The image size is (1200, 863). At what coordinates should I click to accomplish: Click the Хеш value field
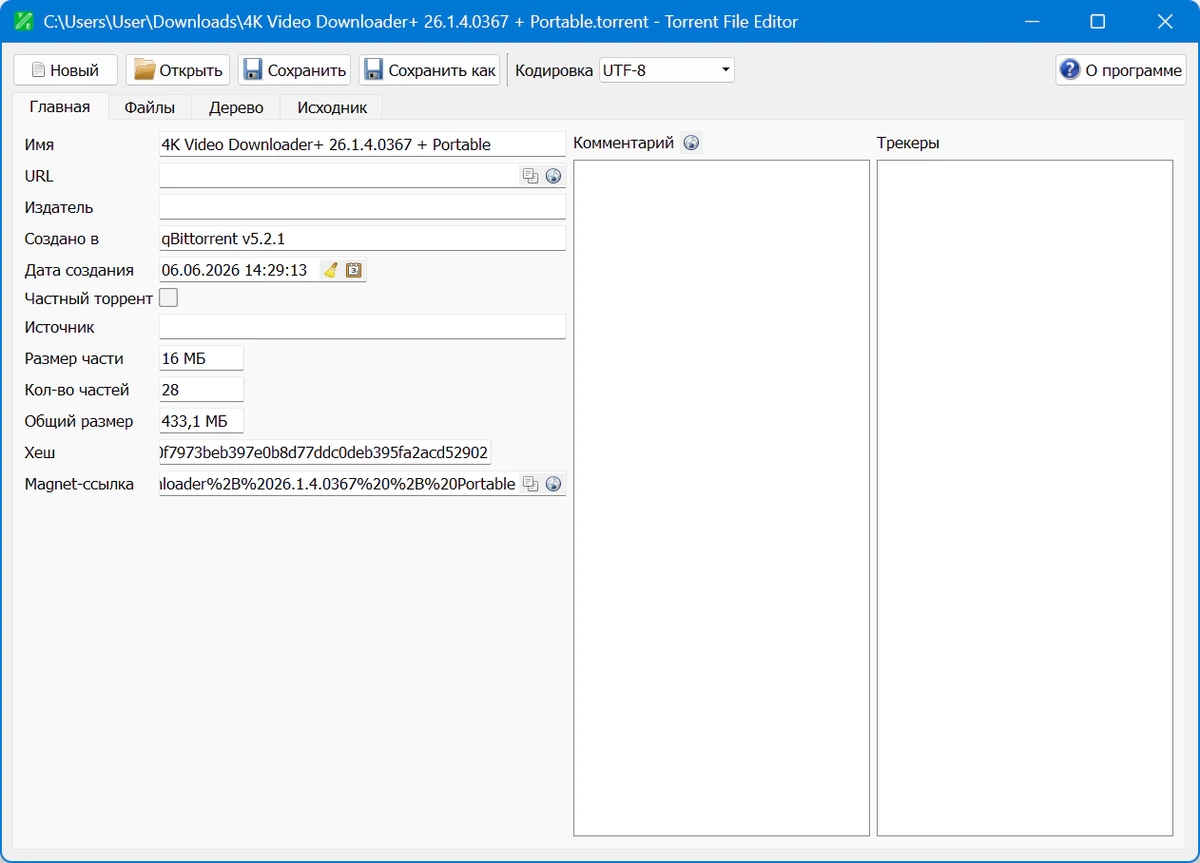tap(325, 453)
